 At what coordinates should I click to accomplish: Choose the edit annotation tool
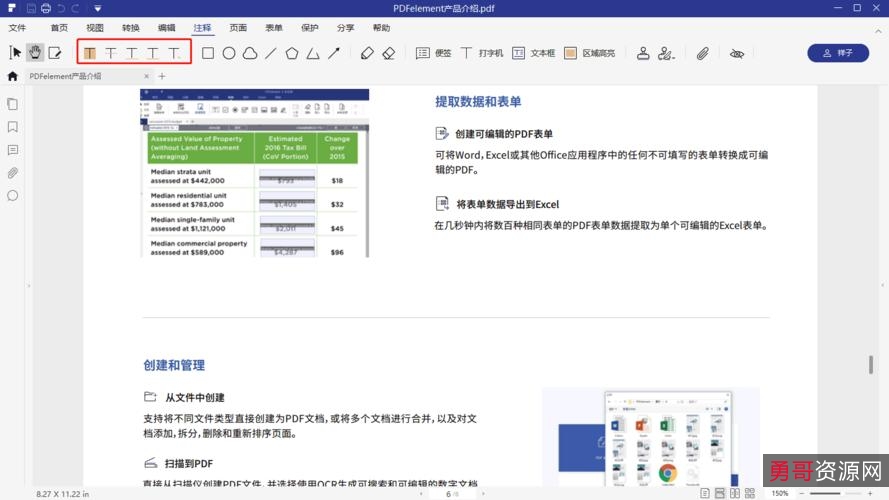[55, 53]
